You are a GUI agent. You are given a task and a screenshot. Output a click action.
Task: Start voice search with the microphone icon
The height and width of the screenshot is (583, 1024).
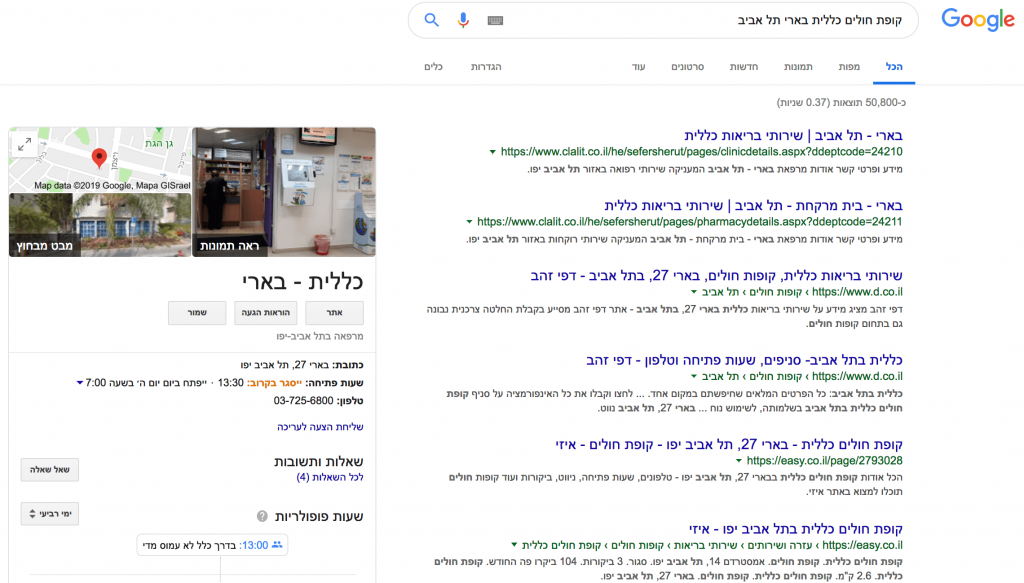tap(463, 20)
